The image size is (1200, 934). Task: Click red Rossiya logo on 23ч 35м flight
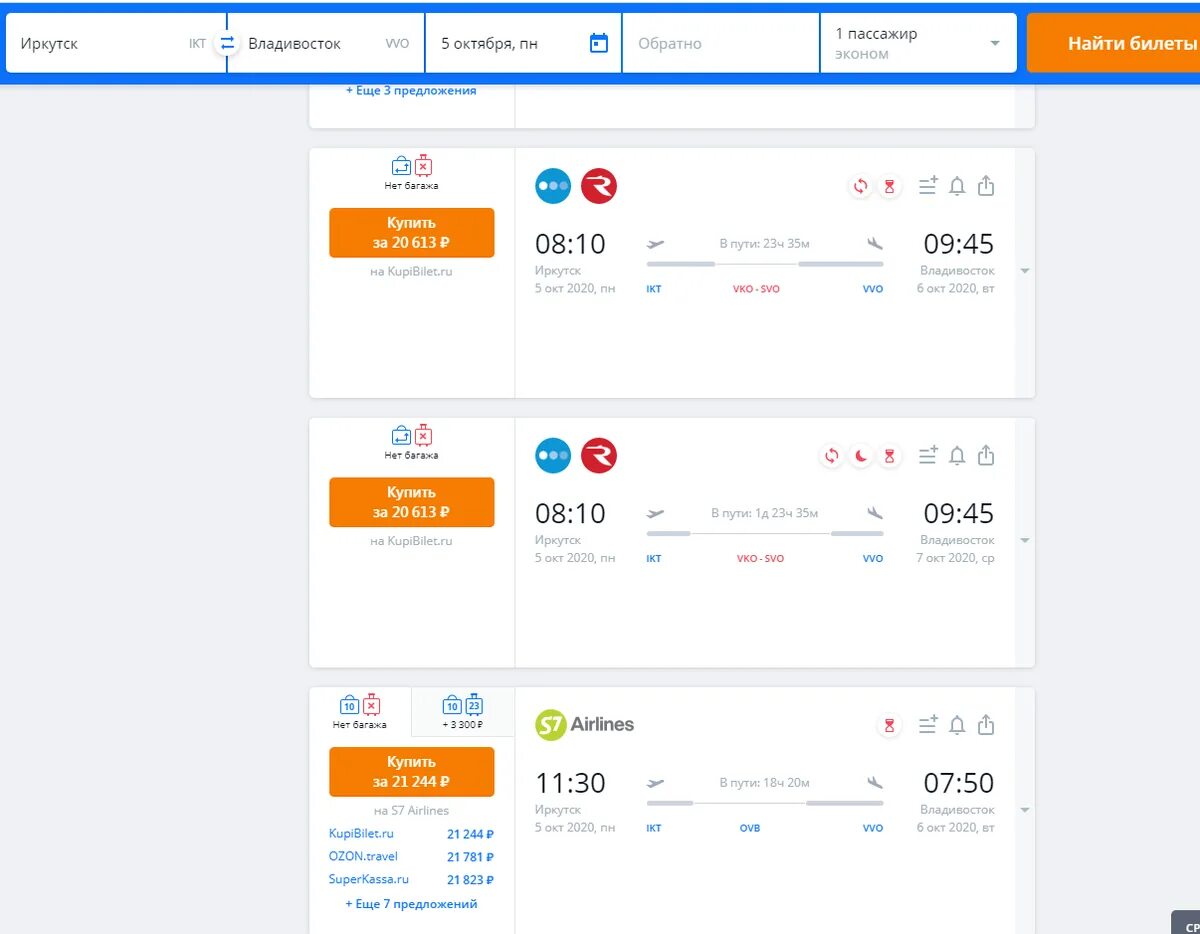click(x=599, y=186)
